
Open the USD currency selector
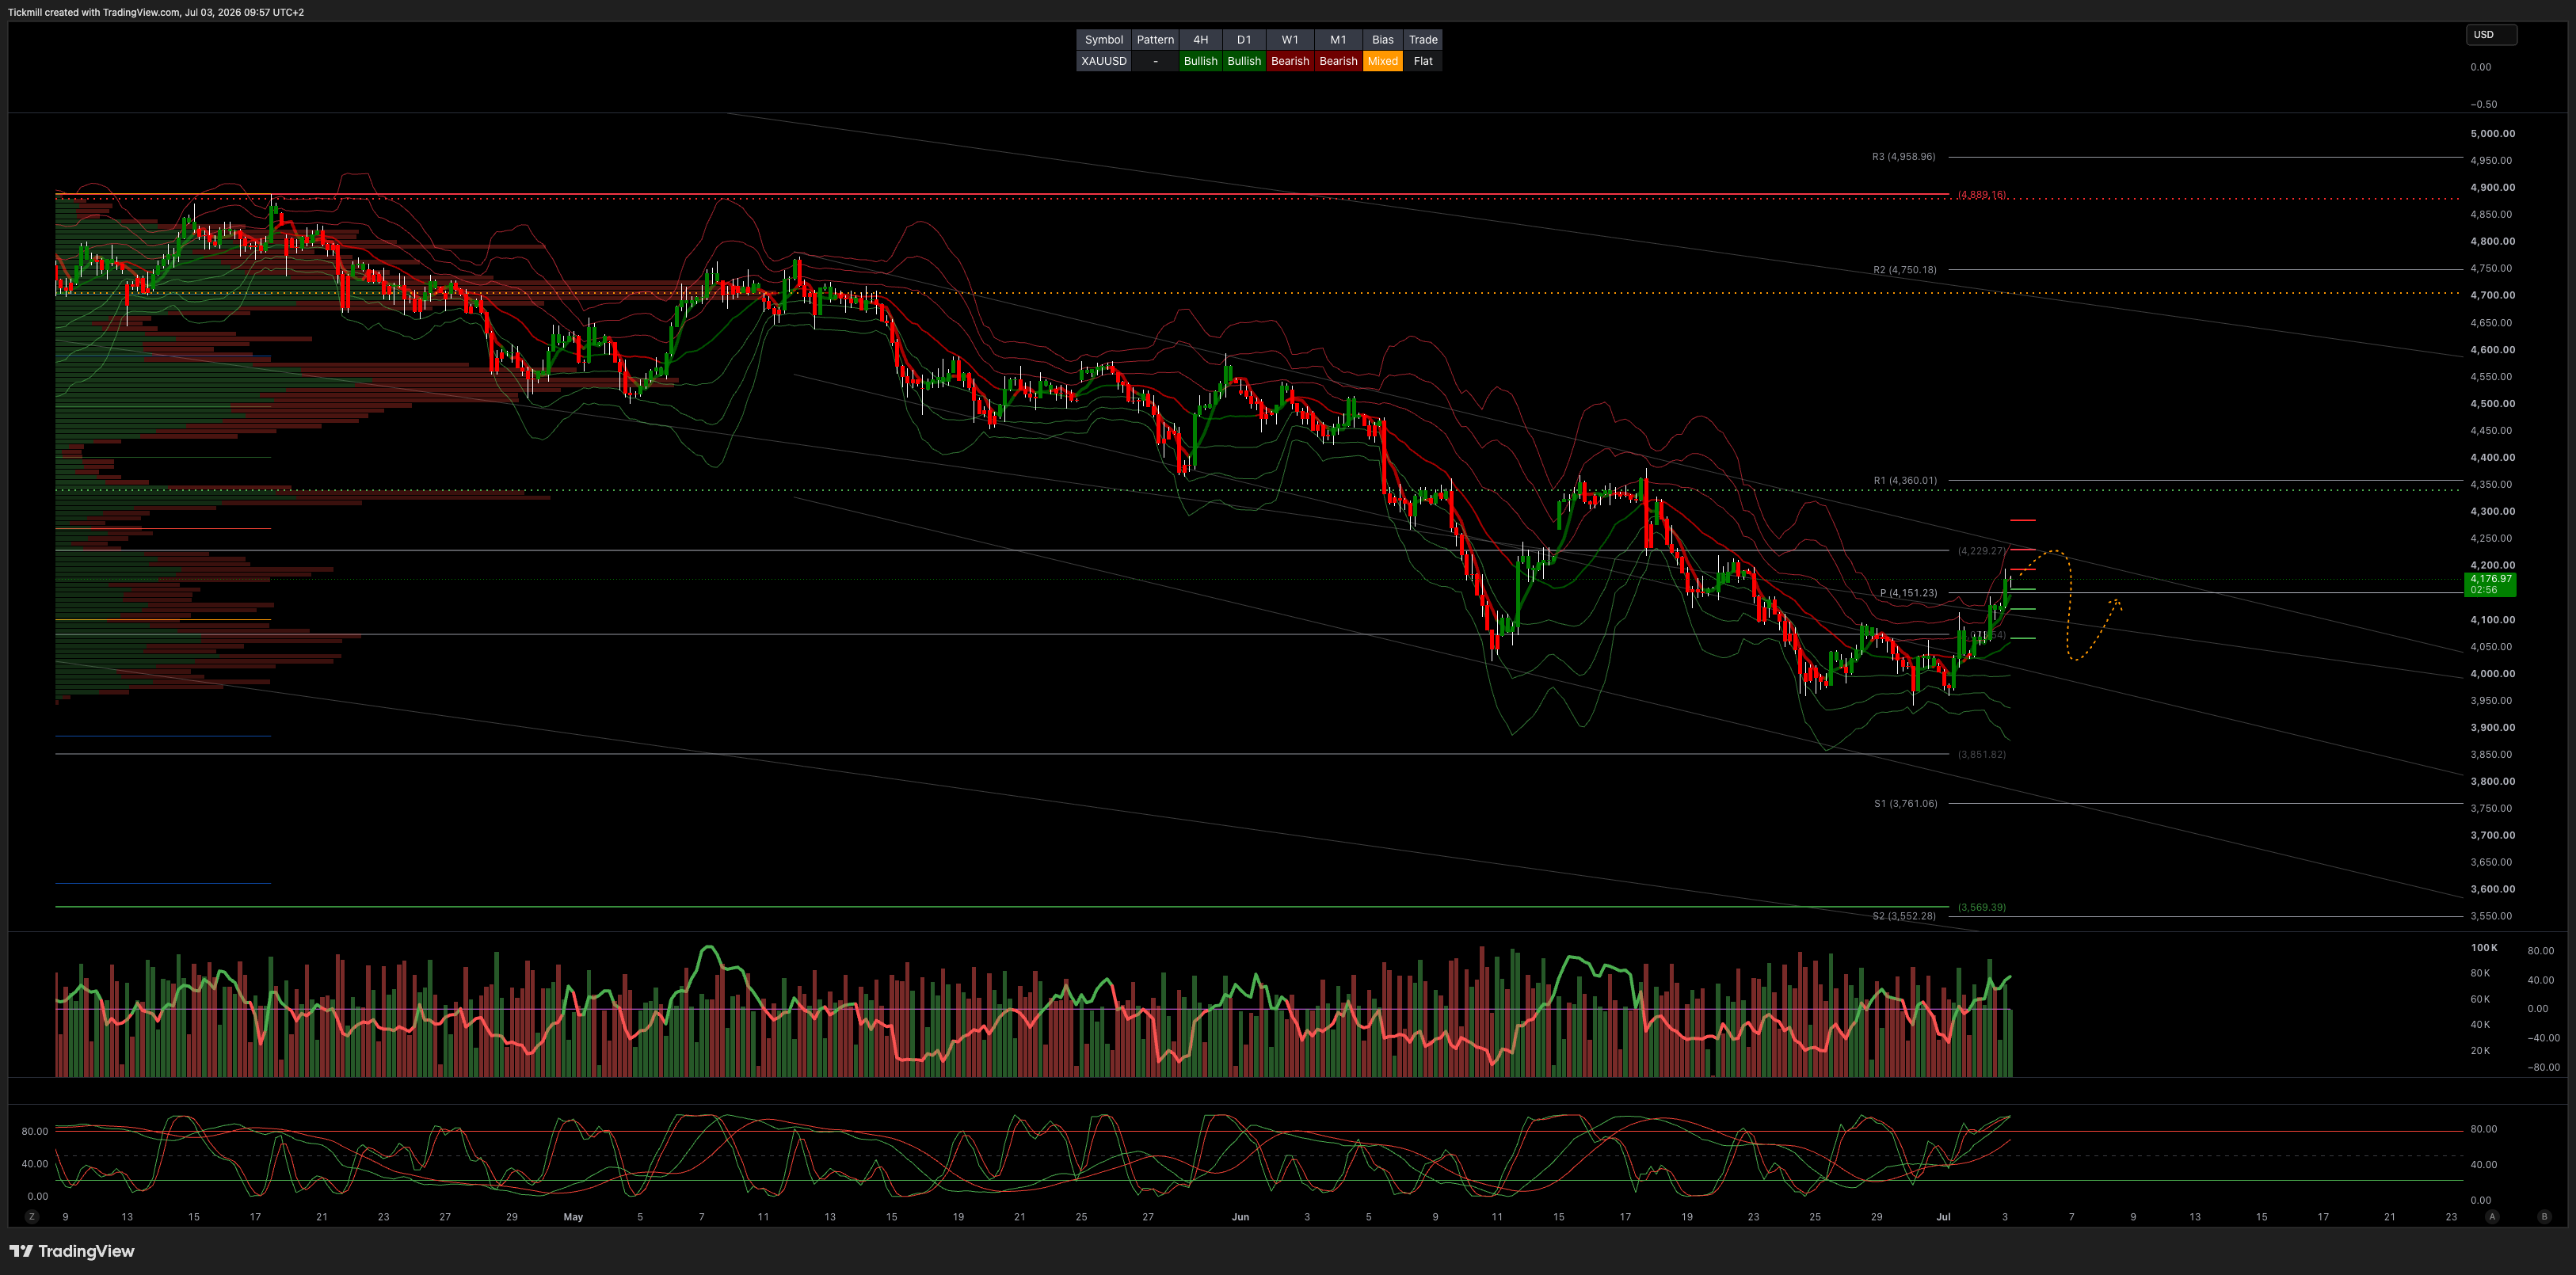coord(2490,35)
